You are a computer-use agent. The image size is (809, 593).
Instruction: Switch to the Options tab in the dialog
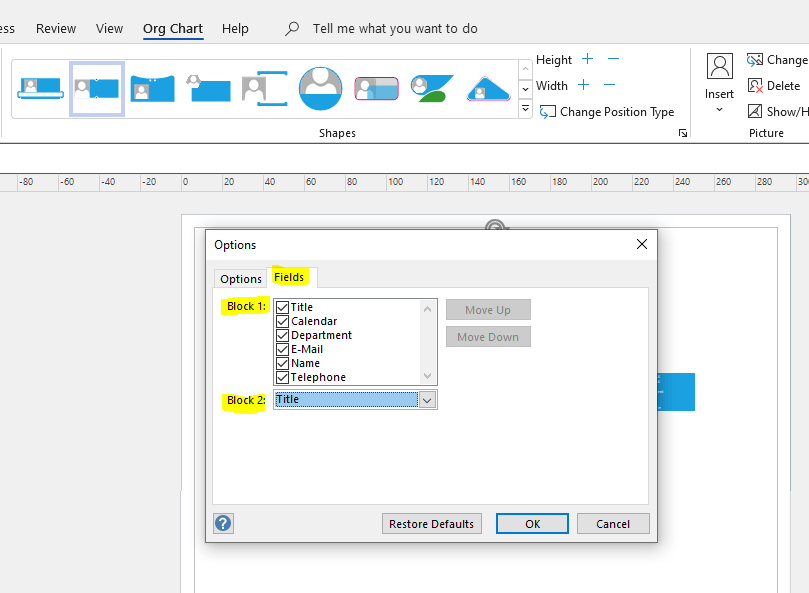[240, 278]
